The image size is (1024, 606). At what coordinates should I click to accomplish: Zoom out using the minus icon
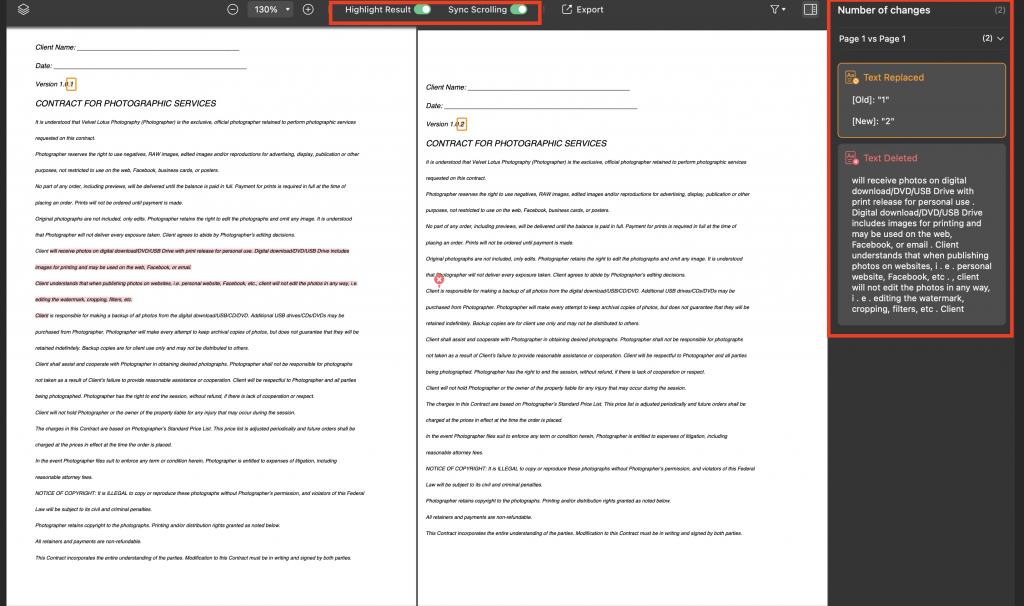tap(231, 9)
